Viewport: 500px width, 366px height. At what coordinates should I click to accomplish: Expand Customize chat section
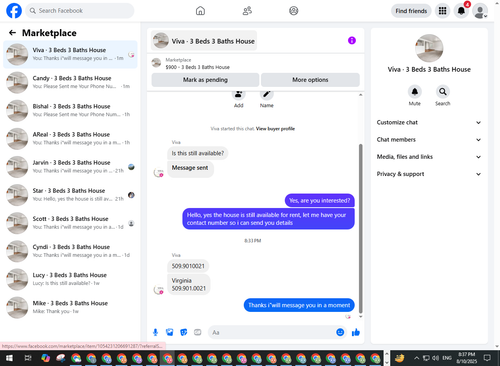429,122
